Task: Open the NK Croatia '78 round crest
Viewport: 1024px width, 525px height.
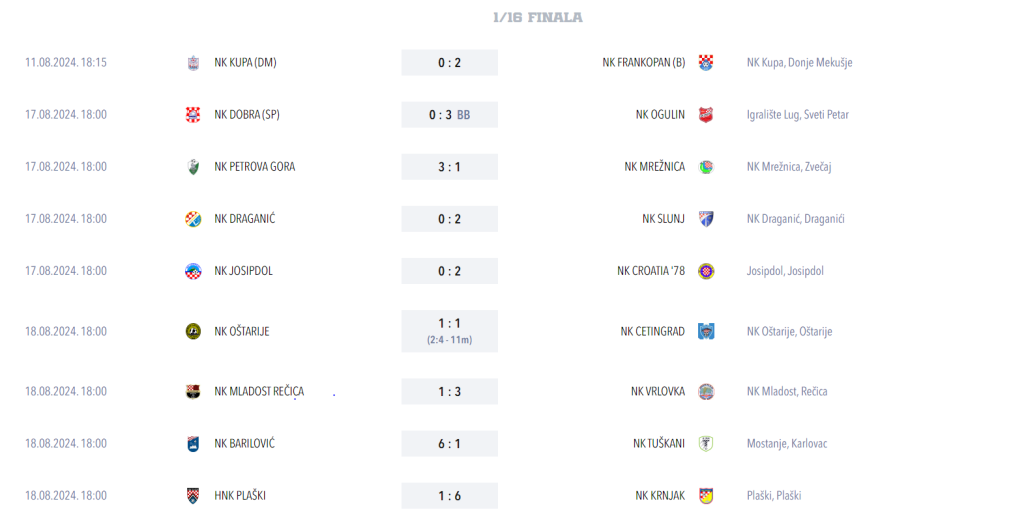Action: 705,271
